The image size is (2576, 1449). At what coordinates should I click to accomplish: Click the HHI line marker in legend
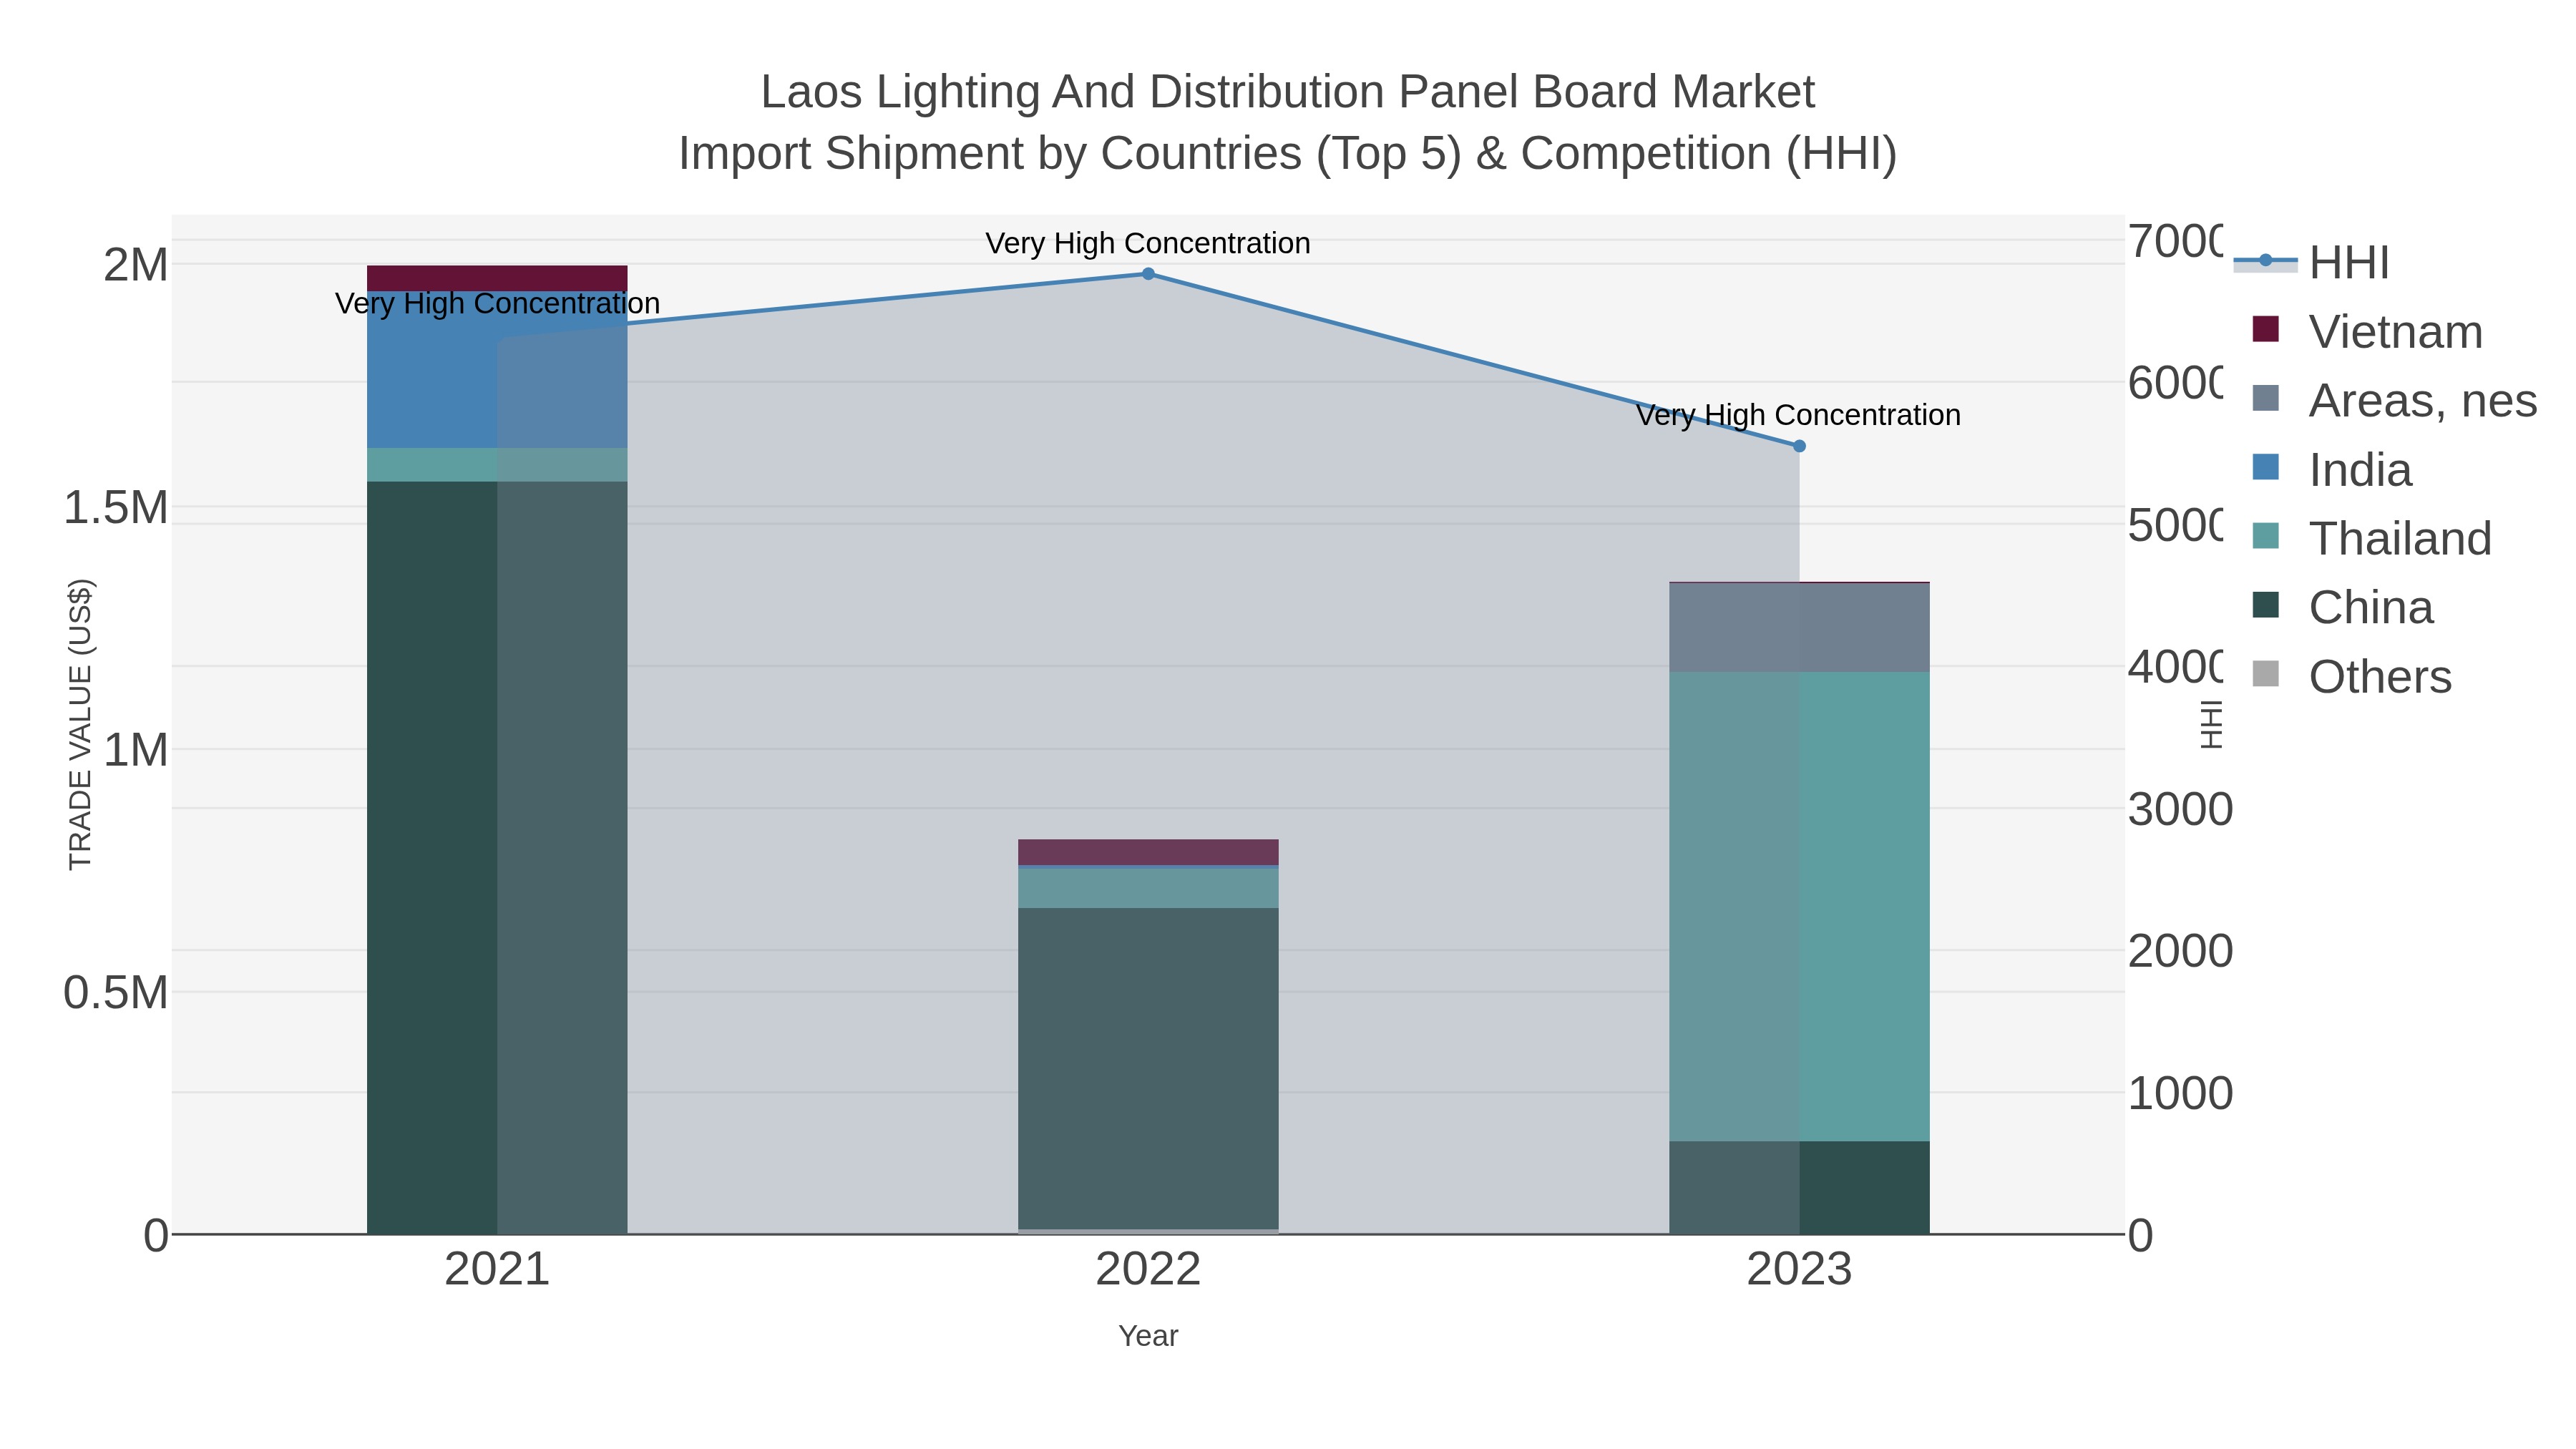[x=2265, y=261]
